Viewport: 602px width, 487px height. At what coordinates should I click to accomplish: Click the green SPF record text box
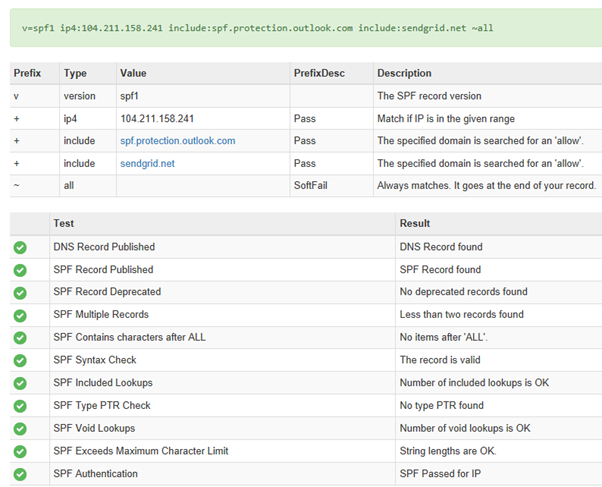(306, 28)
